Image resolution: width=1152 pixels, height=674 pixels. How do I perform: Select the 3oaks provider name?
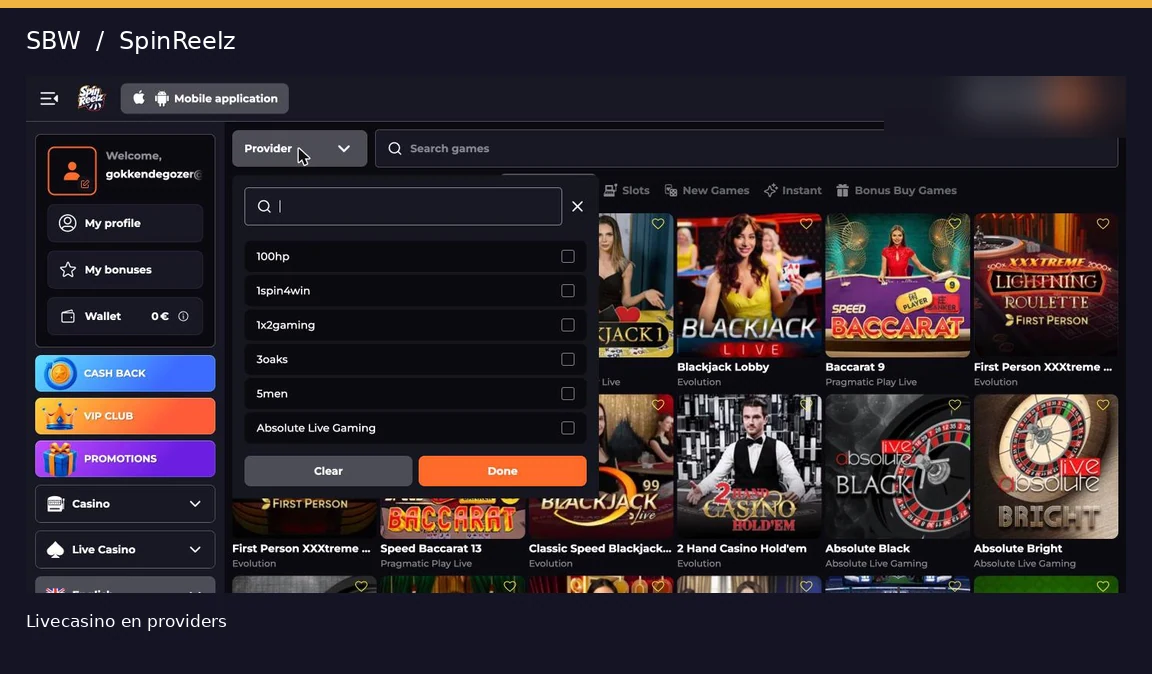click(272, 359)
